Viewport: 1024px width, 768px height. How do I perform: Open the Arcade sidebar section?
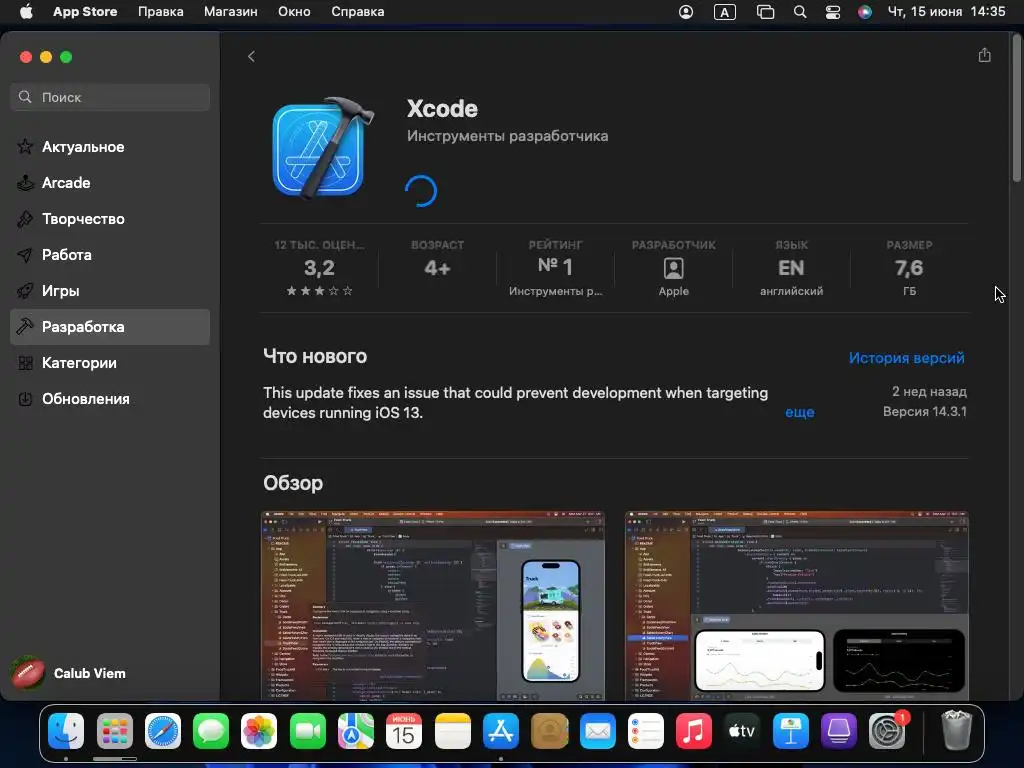pos(110,183)
